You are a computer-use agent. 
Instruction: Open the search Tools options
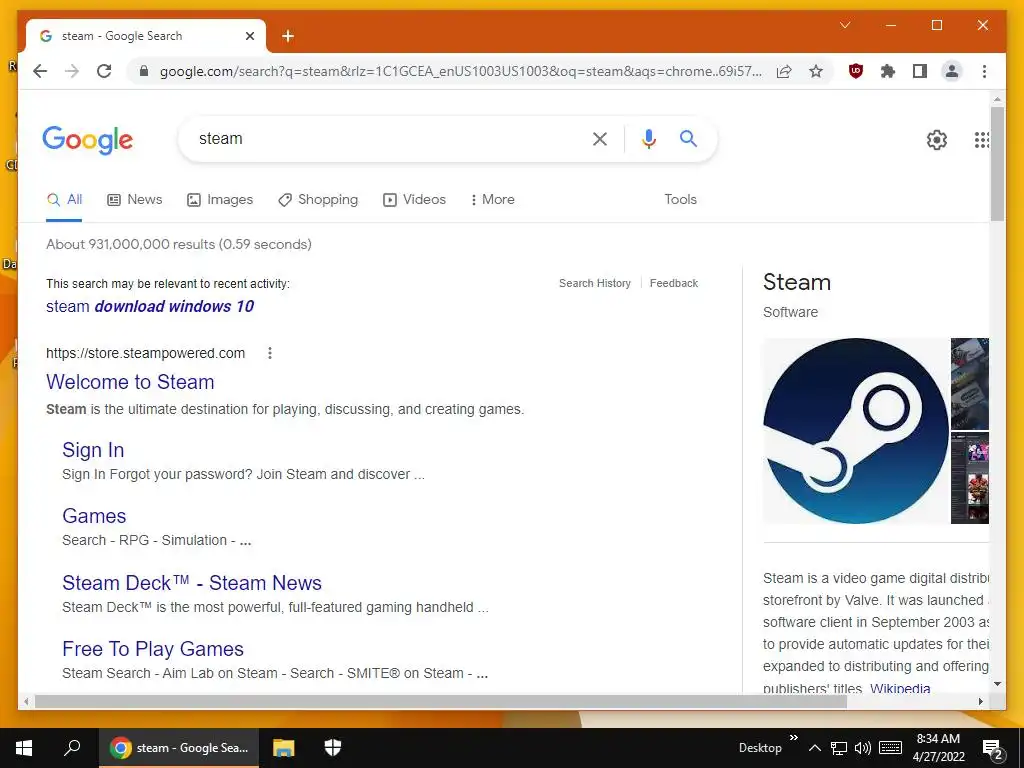680,200
